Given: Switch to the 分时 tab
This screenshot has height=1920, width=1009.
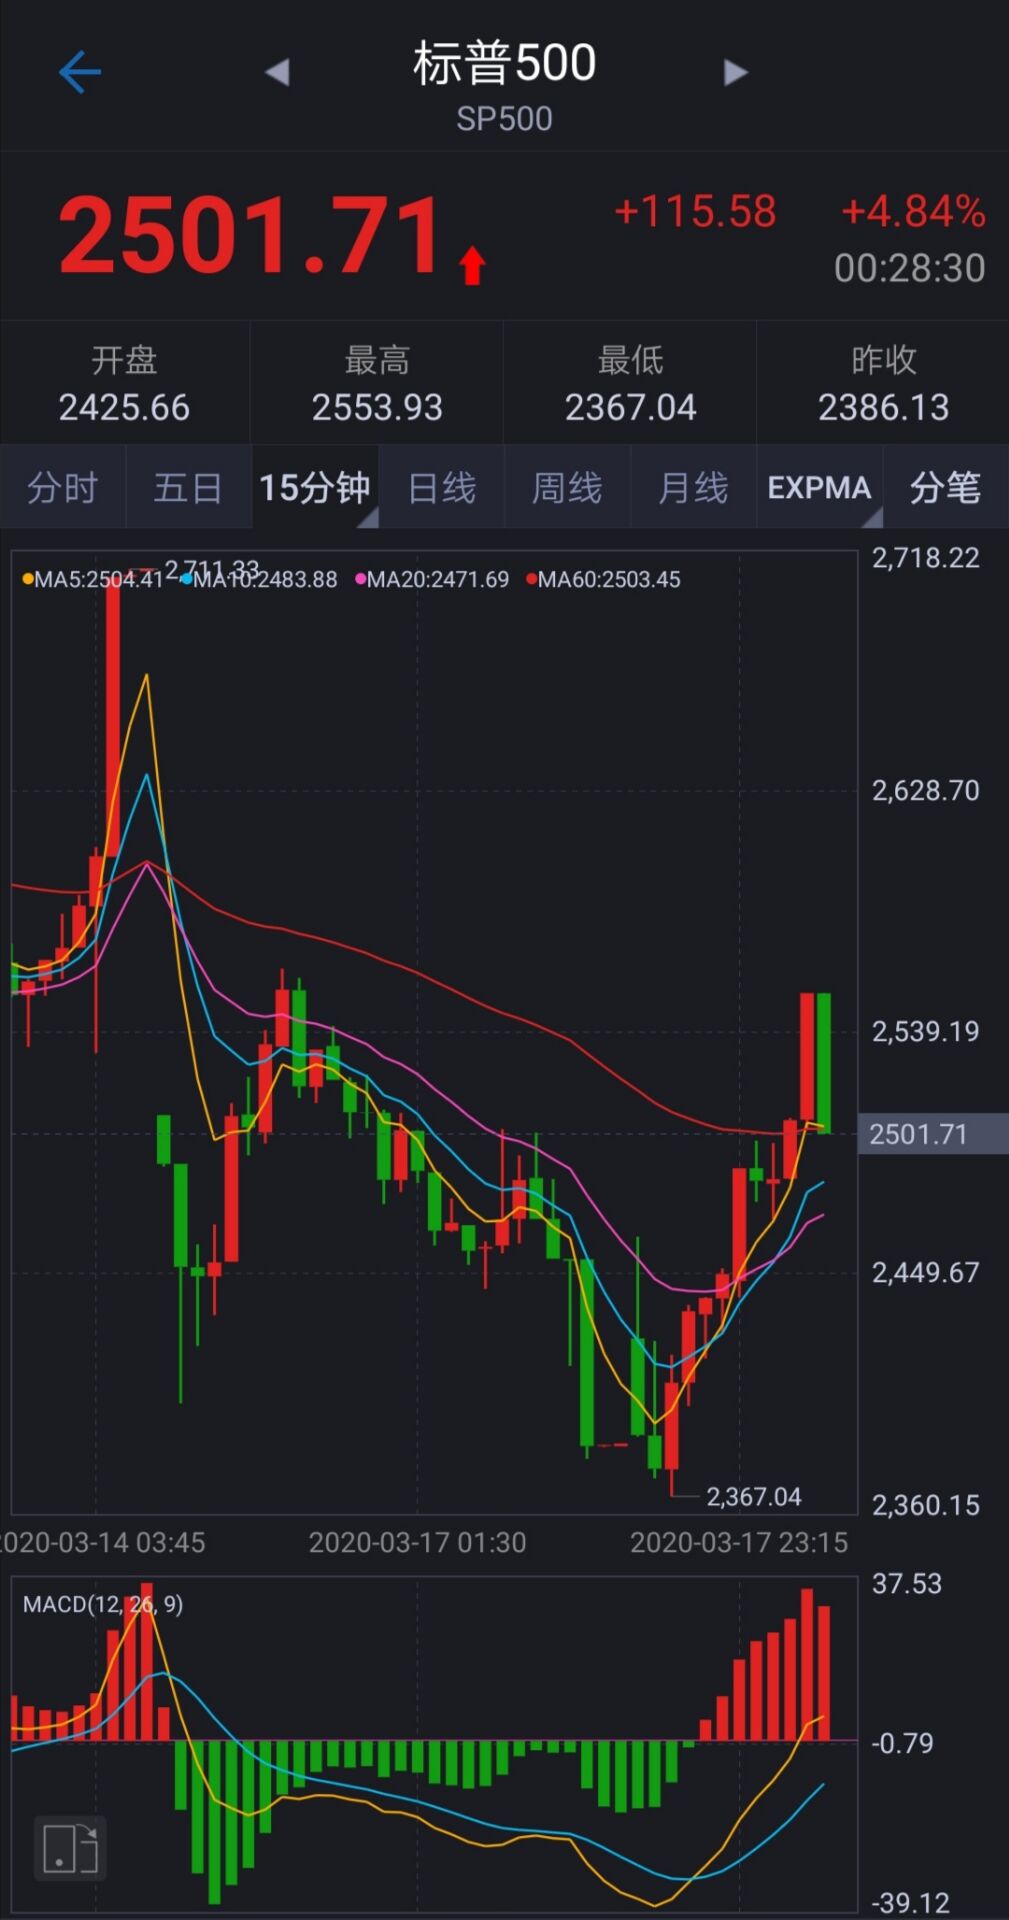Looking at the screenshot, I should click(63, 487).
